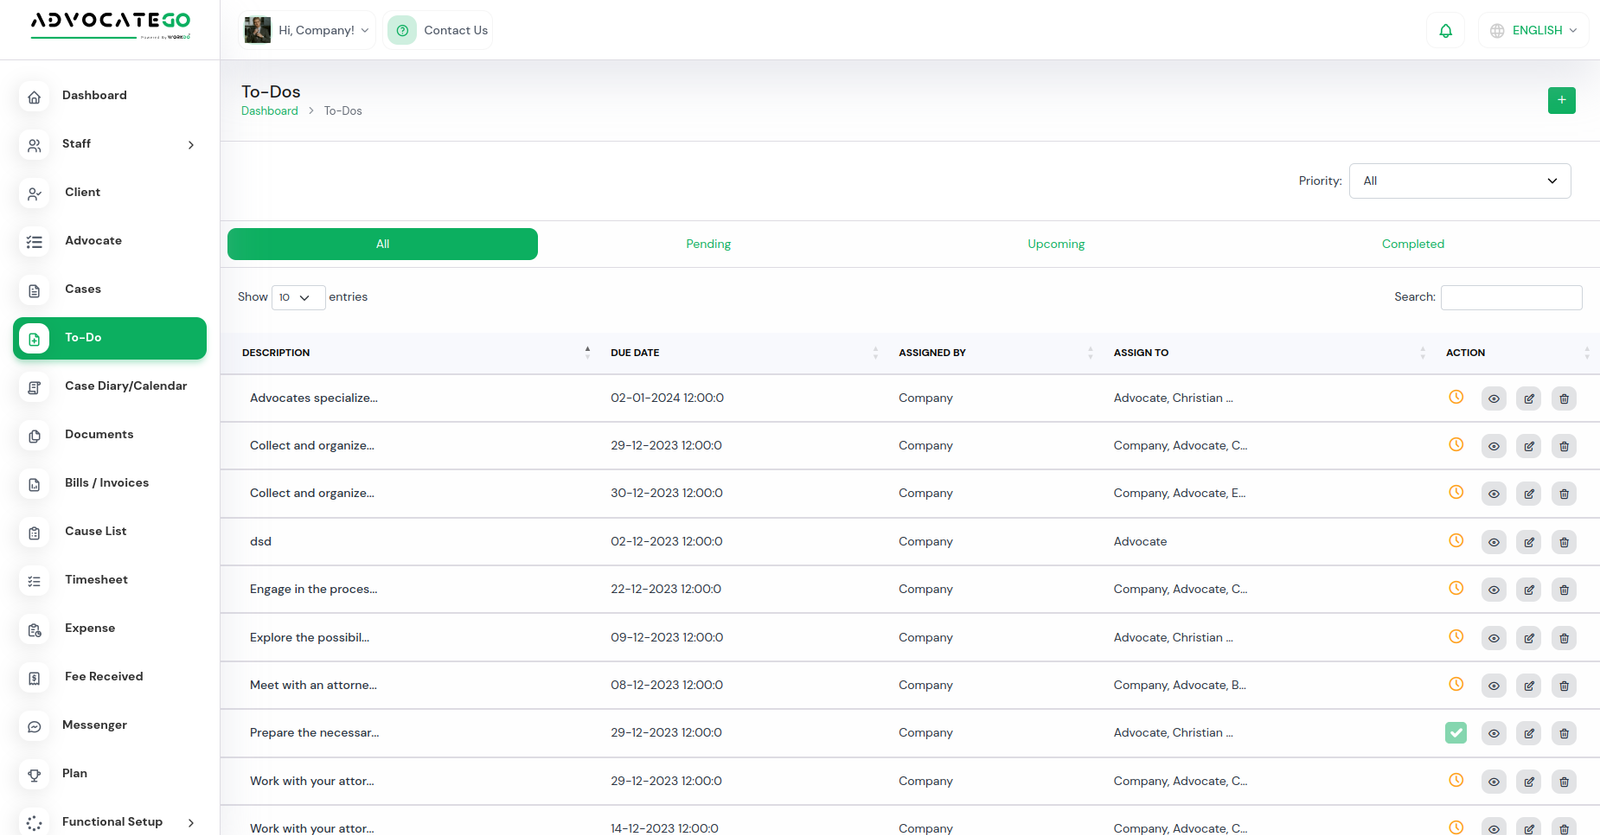
Task: Switch to the Pending tab
Action: [x=708, y=244]
